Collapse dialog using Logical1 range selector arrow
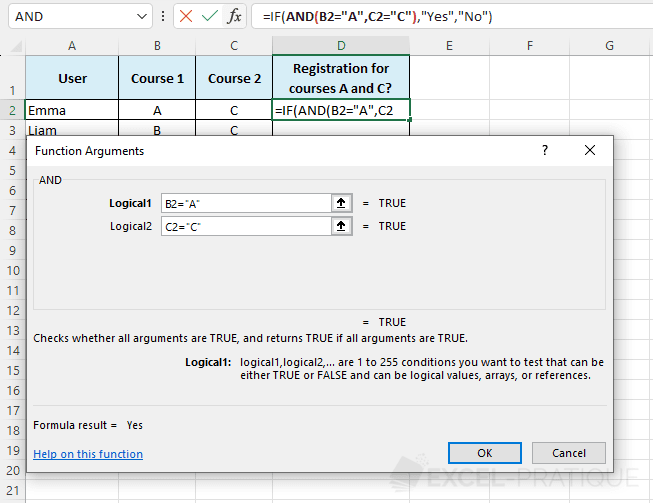The image size is (653, 503). tap(341, 203)
